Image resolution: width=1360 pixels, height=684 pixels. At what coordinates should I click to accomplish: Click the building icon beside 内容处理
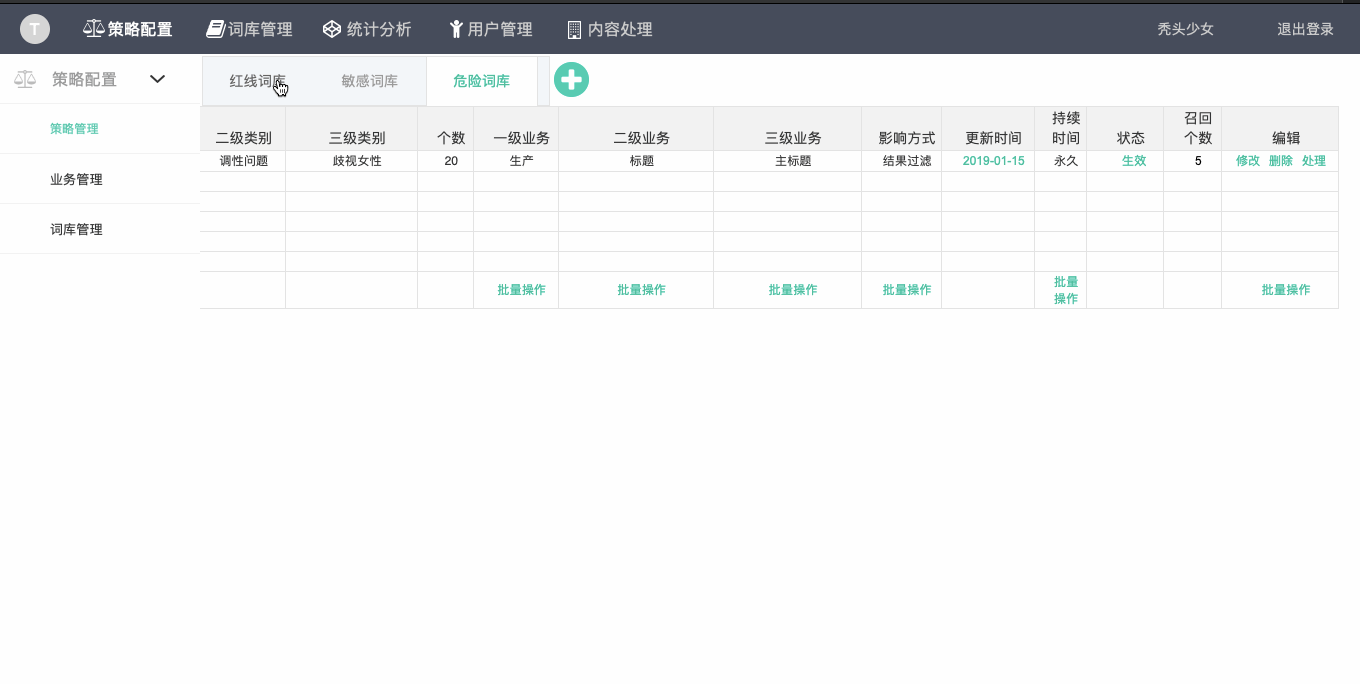coord(574,29)
